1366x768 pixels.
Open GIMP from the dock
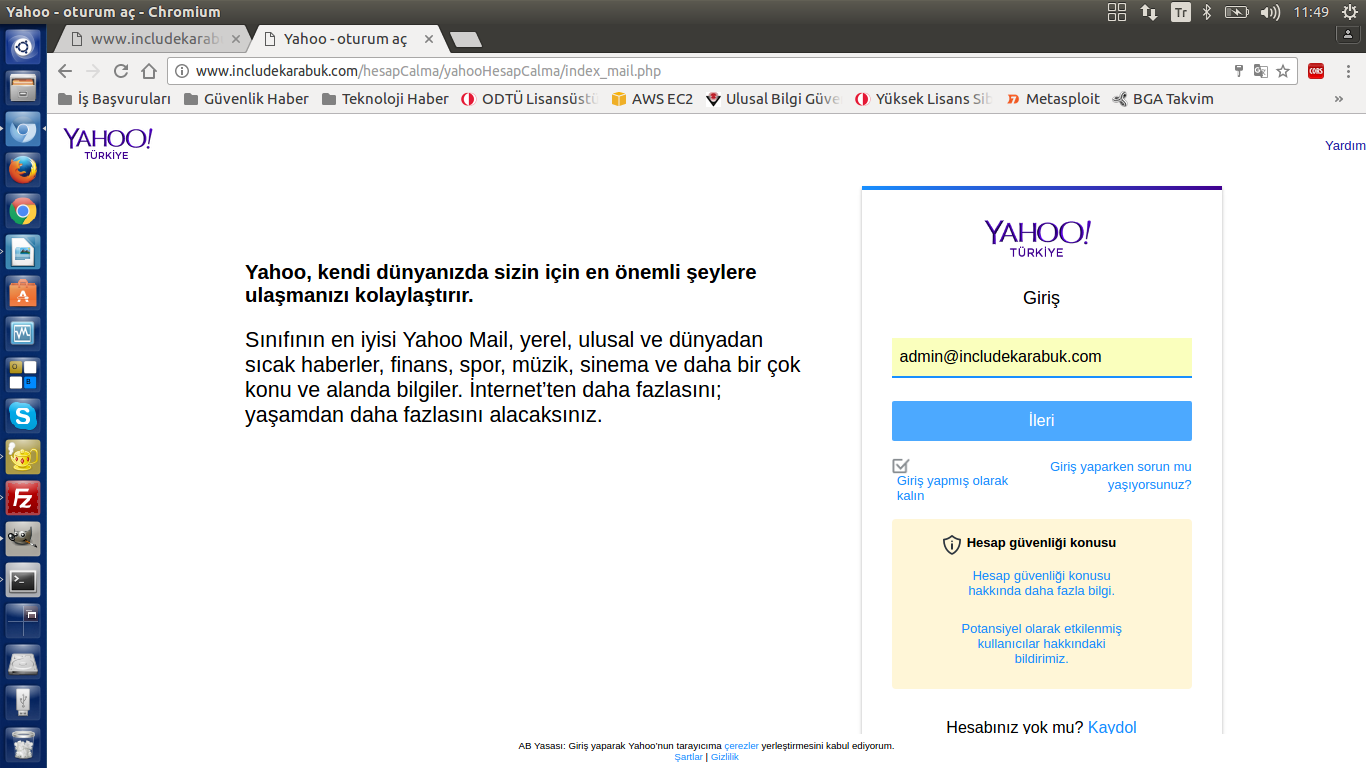(23, 539)
